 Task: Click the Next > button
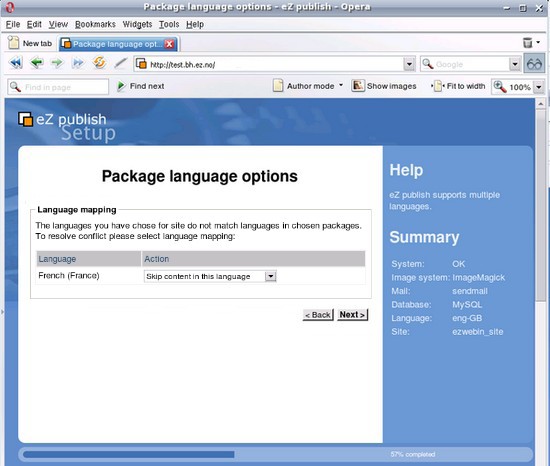(x=353, y=315)
